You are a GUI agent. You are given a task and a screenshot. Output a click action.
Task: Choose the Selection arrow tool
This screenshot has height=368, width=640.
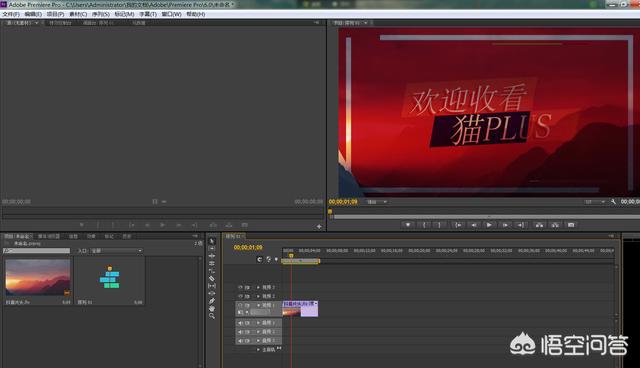coord(212,241)
